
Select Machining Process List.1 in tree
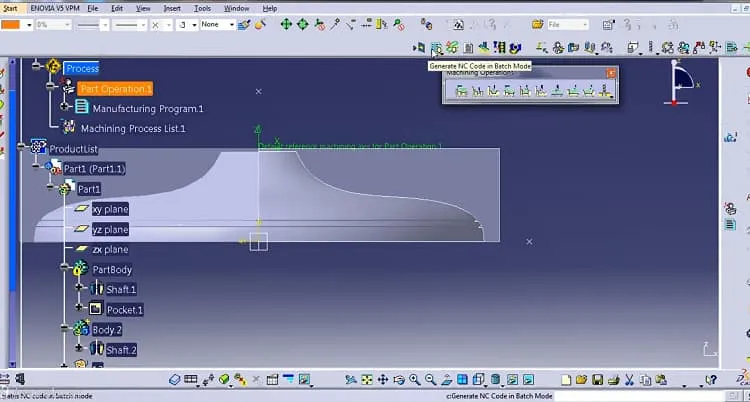[x=133, y=128]
